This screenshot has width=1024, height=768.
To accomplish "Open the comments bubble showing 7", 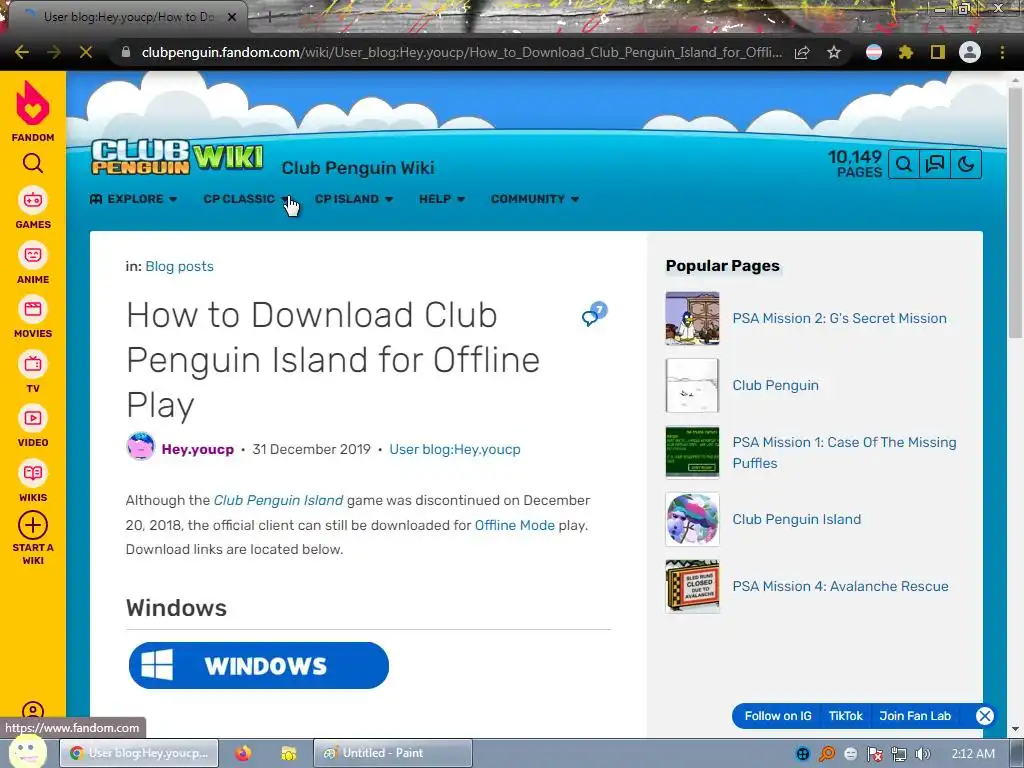I will tap(594, 315).
